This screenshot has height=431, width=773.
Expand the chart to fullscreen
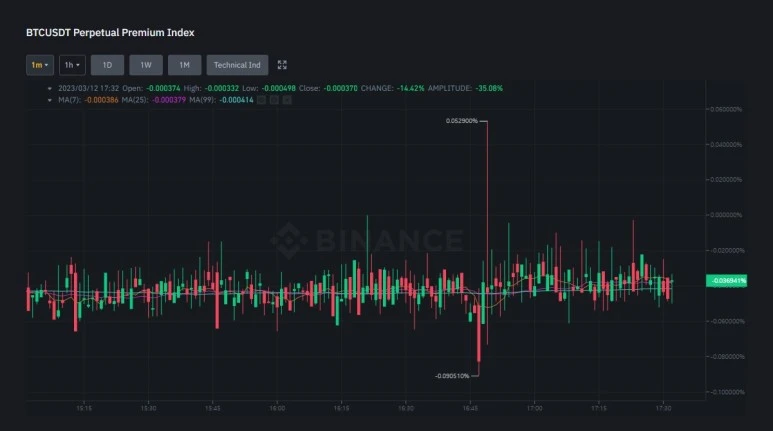282,65
